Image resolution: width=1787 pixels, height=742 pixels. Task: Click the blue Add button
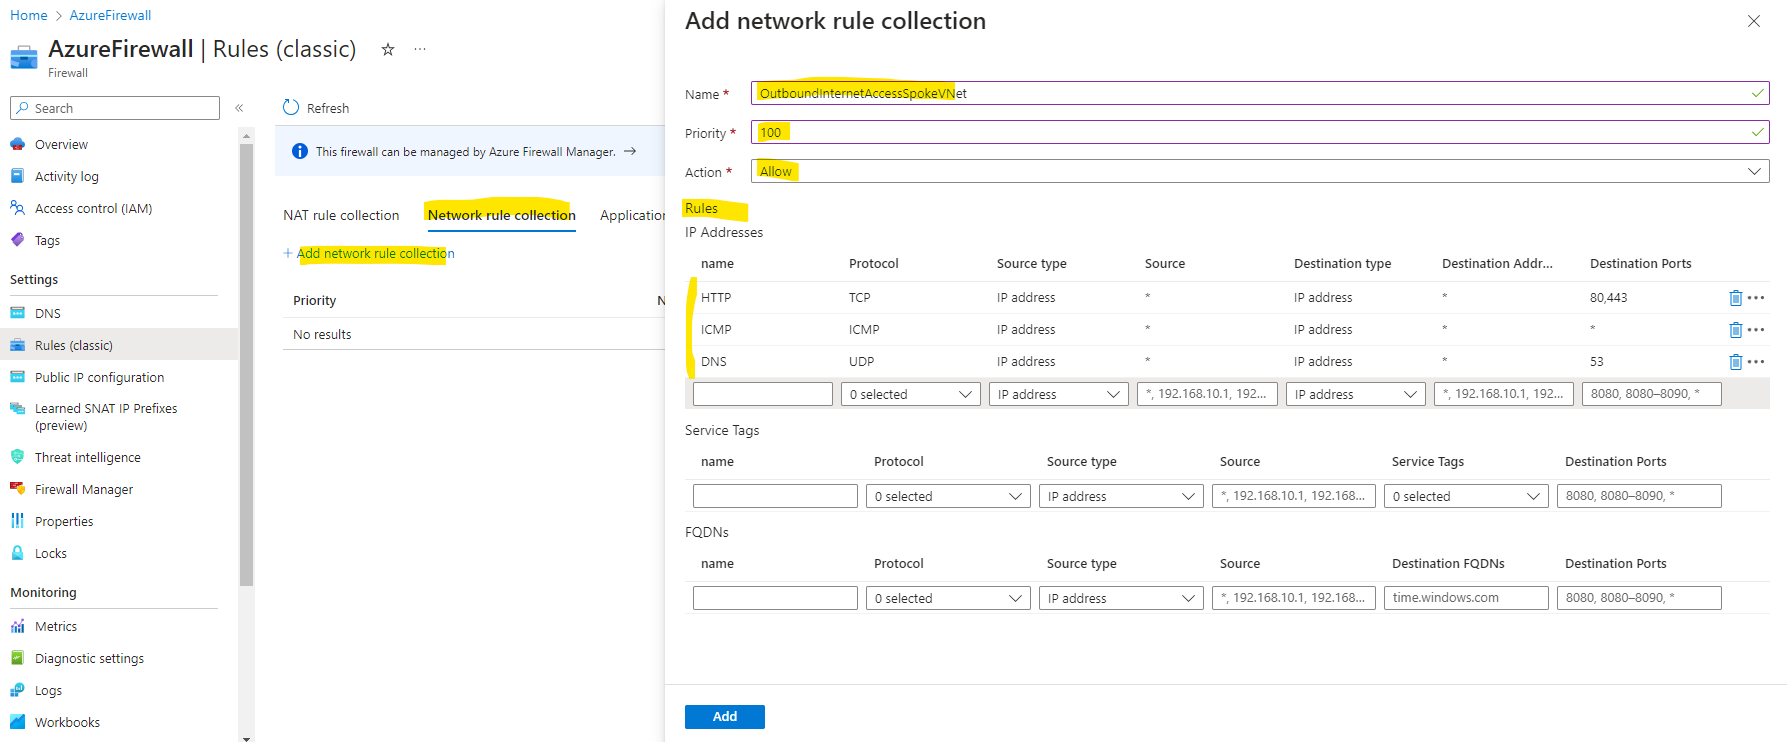pos(725,716)
